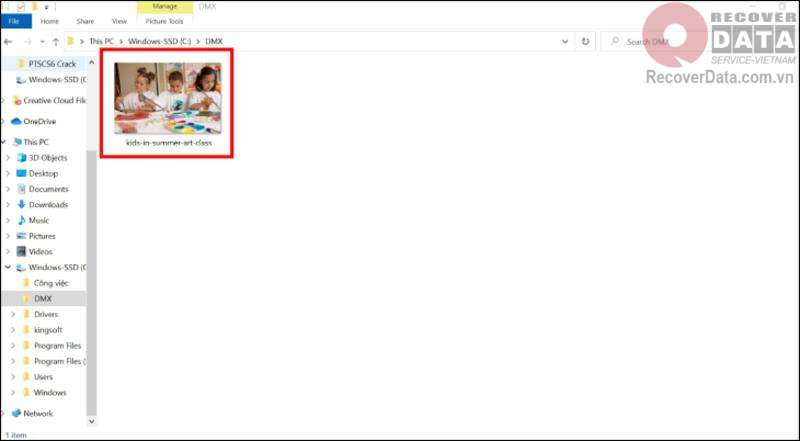The height and width of the screenshot is (441, 800).
Task: Click the Downloads arrow icon
Action: click(21, 205)
